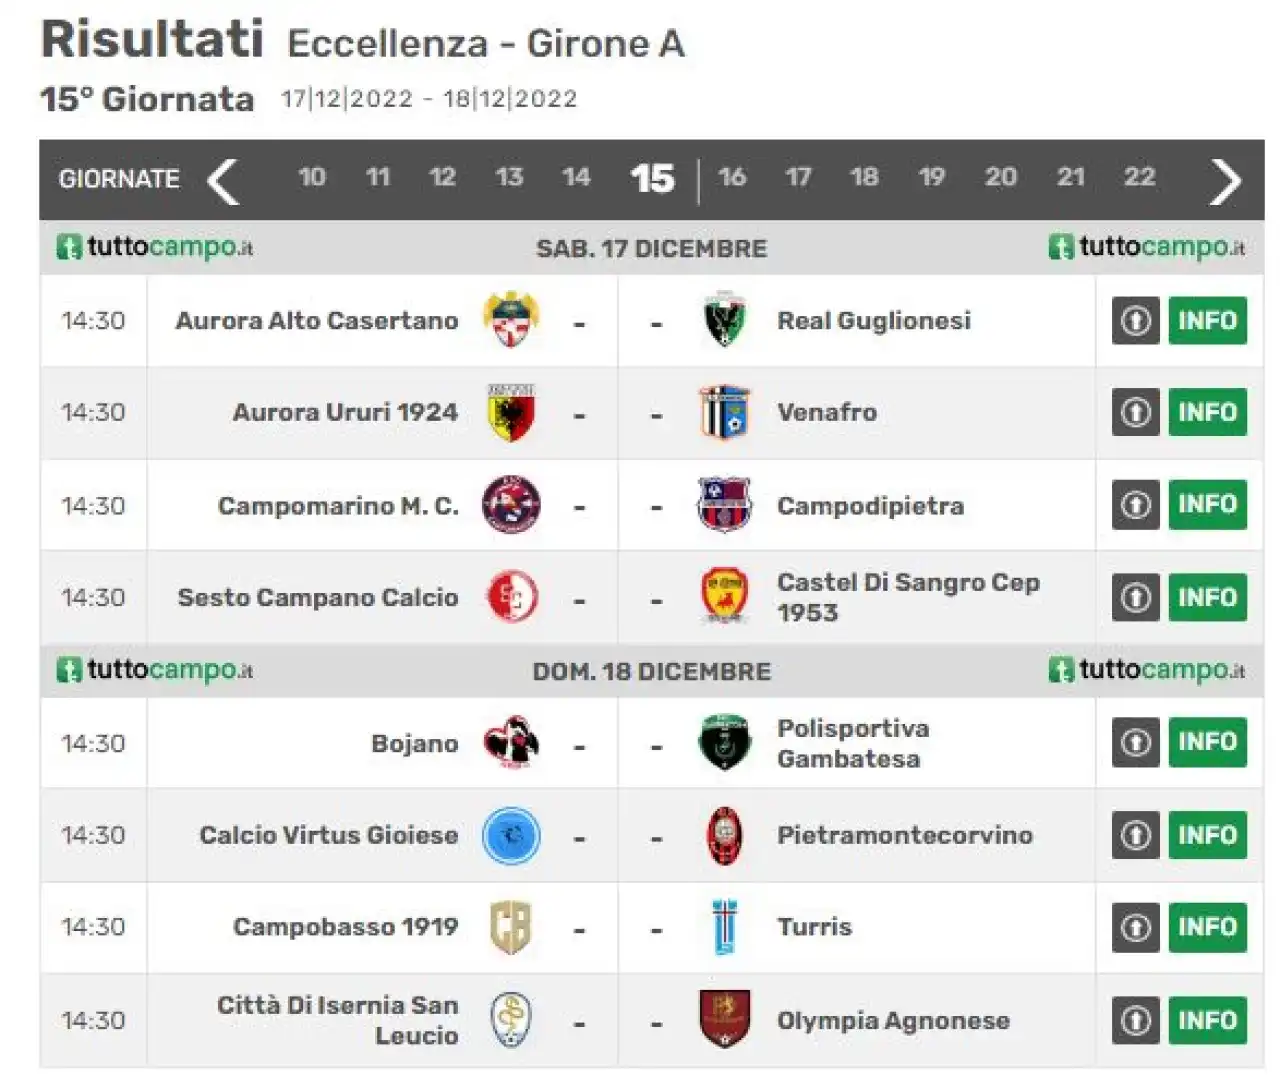The image size is (1280, 1088).
Task: Click the Campobasso 1919 crest icon
Action: (x=511, y=927)
